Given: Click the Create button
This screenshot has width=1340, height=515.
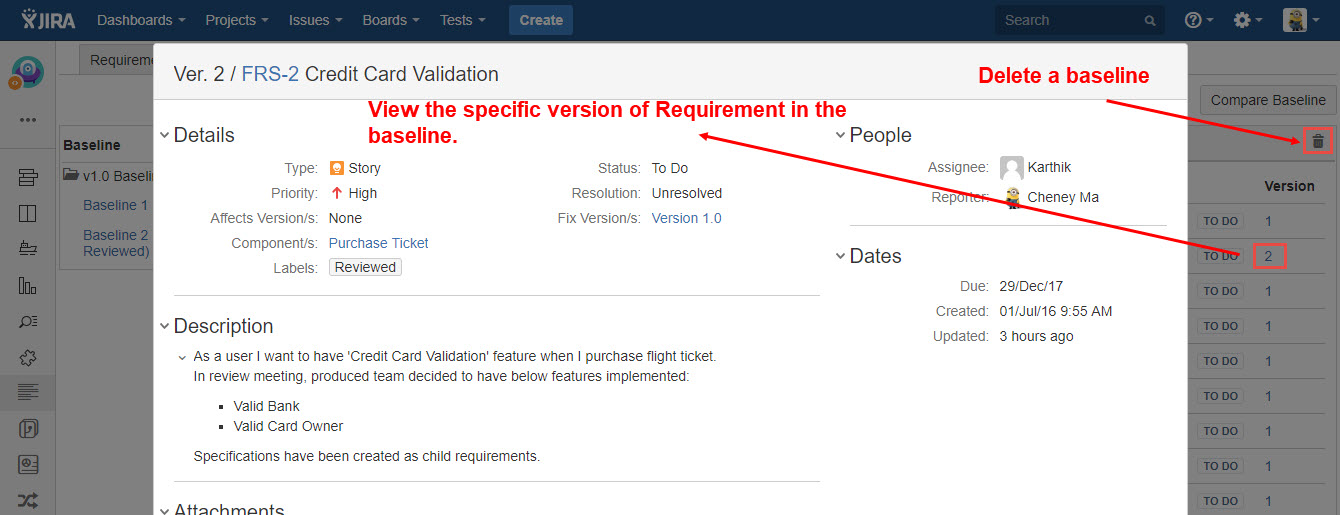Looking at the screenshot, I should pos(541,20).
